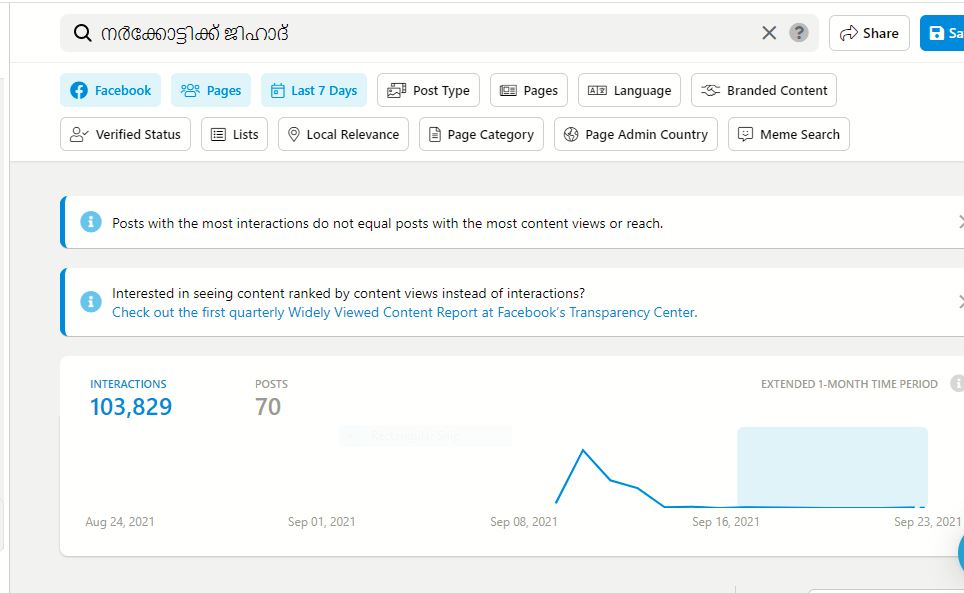Open the Page Admin Country filter
964x593 pixels.
tap(635, 134)
